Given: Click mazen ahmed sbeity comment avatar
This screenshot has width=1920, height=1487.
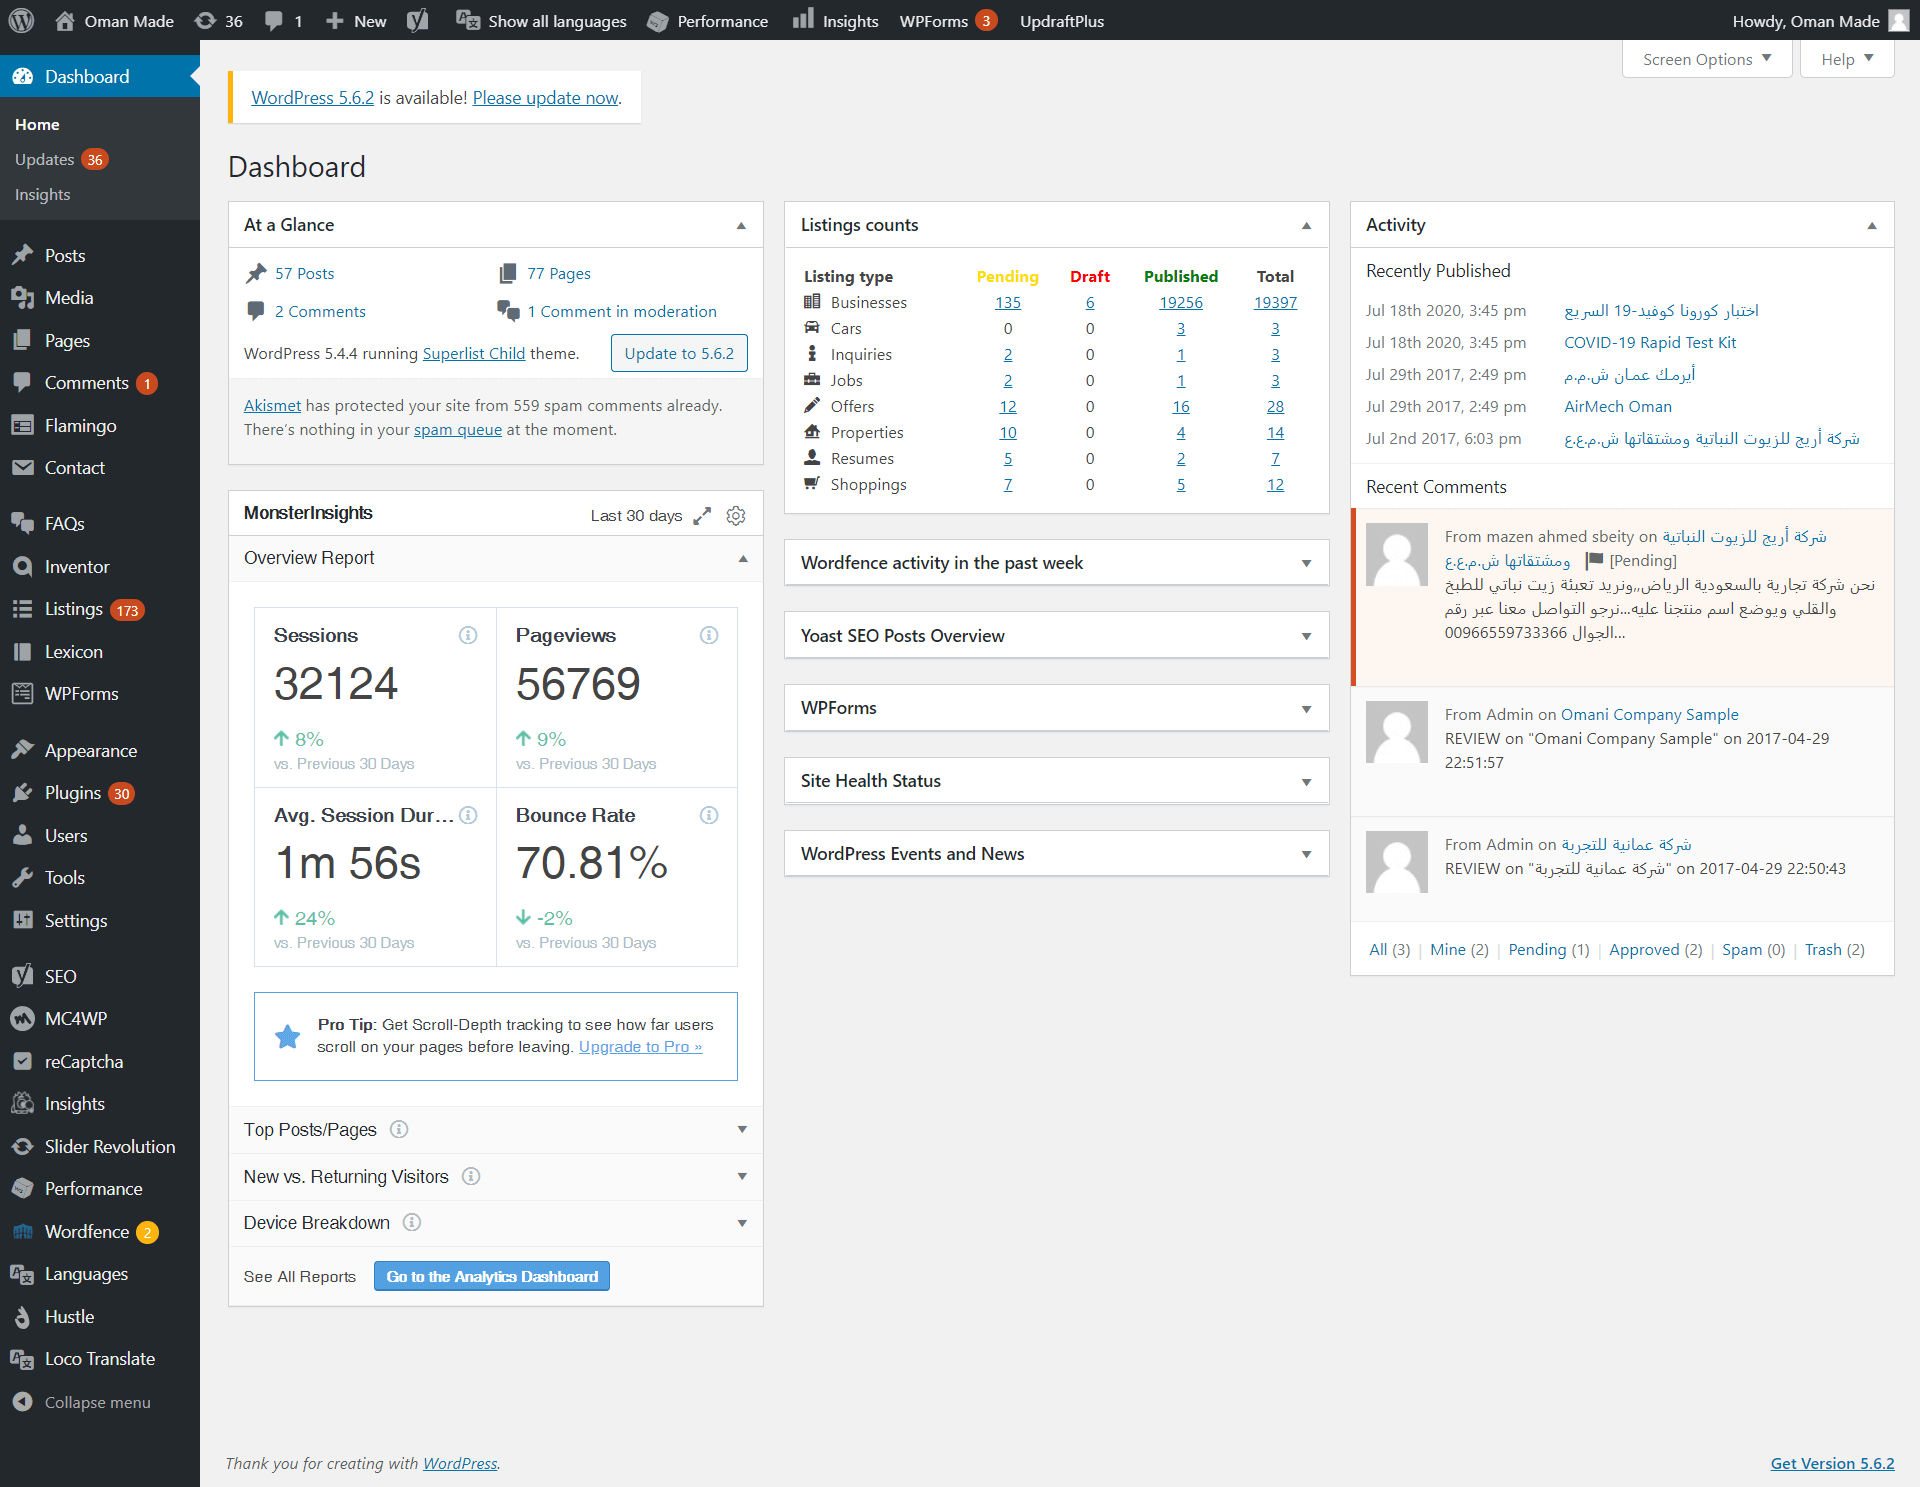Looking at the screenshot, I should (1397, 554).
